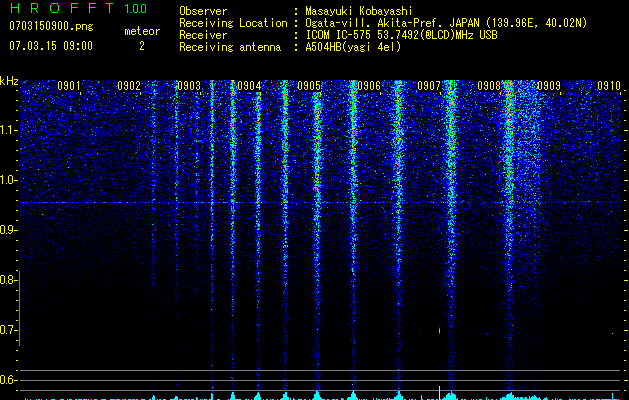Click the 0.7 kHz axis label
Image resolution: width=629 pixels, height=400 pixels.
pyautogui.click(x=8, y=330)
